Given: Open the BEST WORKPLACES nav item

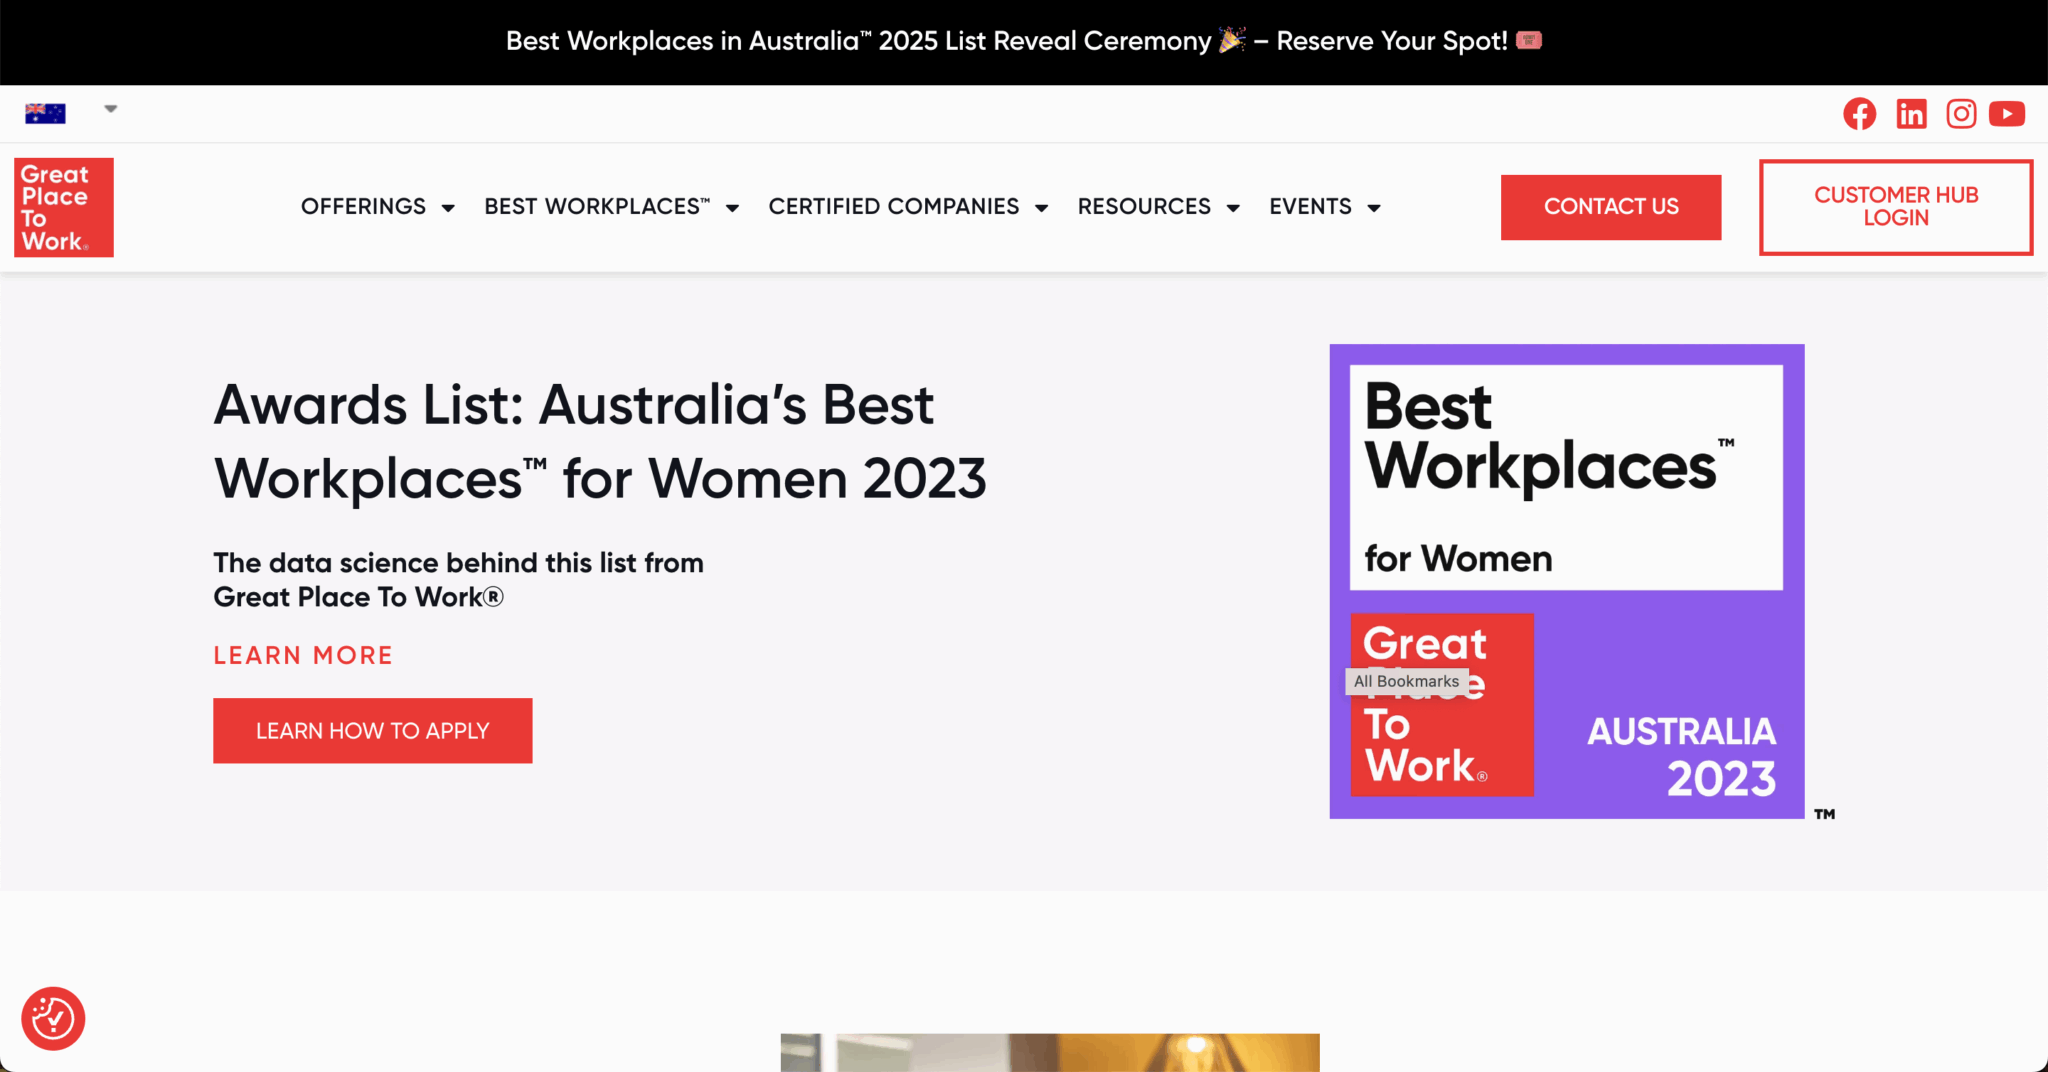Looking at the screenshot, I should pyautogui.click(x=597, y=207).
